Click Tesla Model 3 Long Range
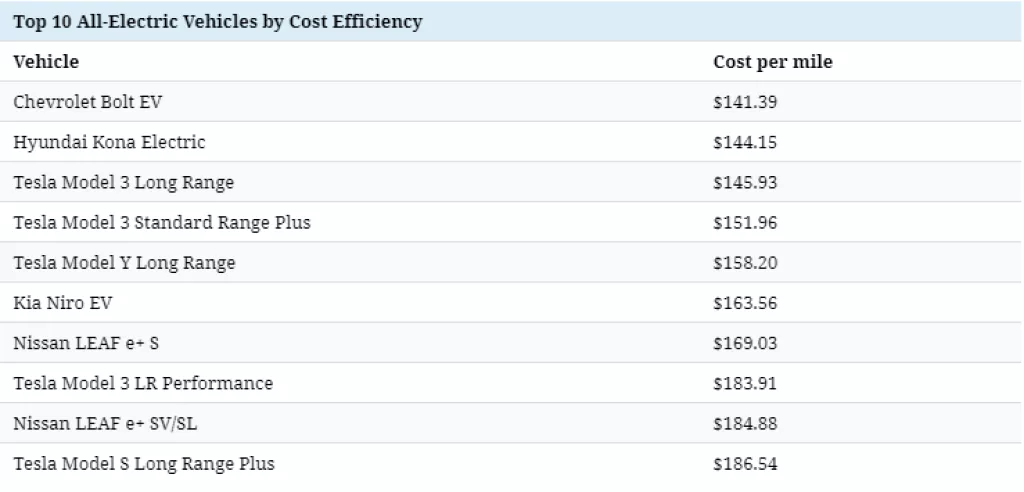 (x=124, y=183)
